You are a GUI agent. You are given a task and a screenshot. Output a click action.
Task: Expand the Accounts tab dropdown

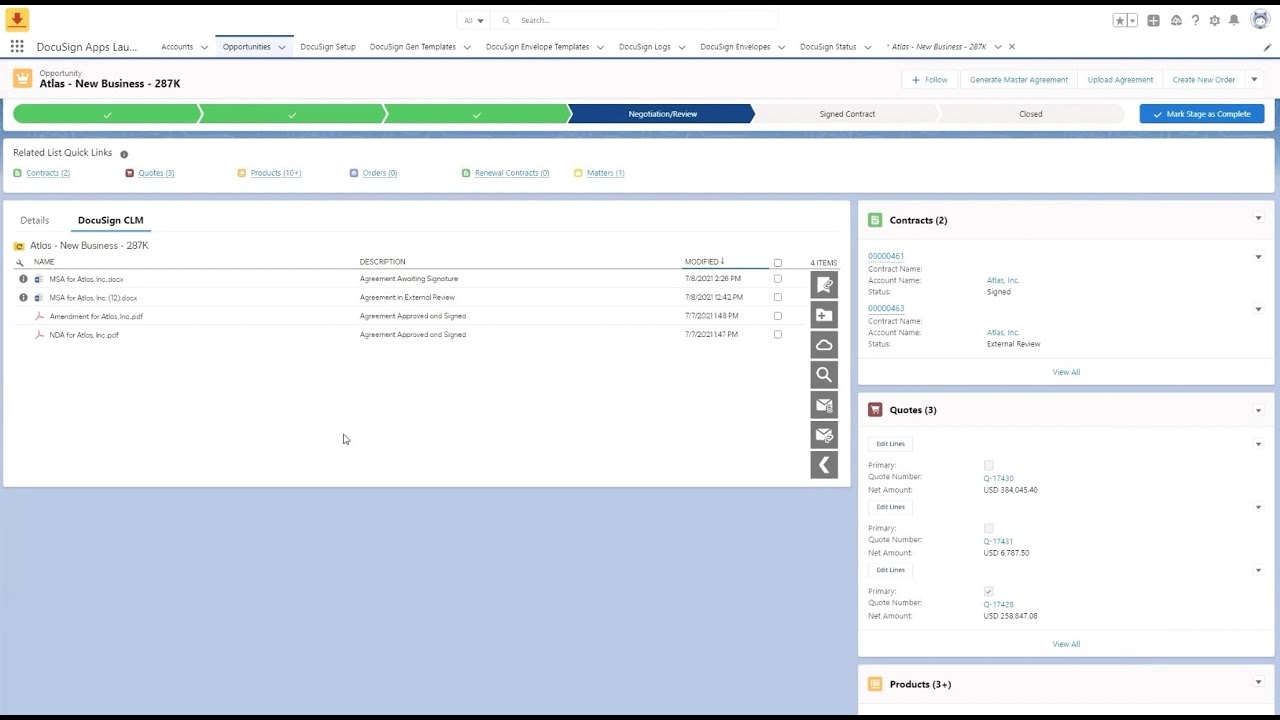204,47
